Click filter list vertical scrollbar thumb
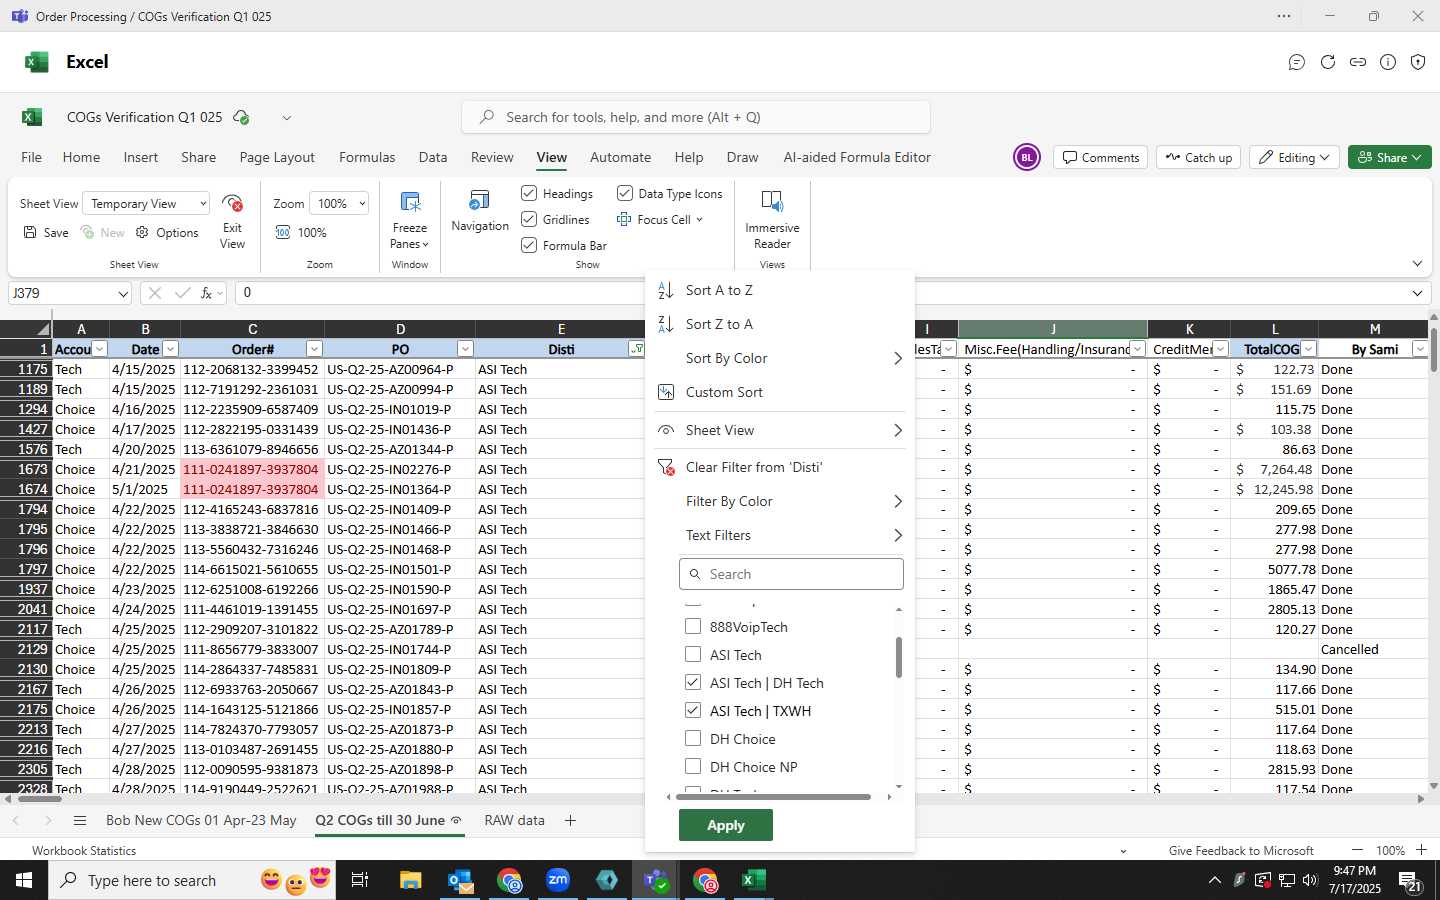 (899, 657)
